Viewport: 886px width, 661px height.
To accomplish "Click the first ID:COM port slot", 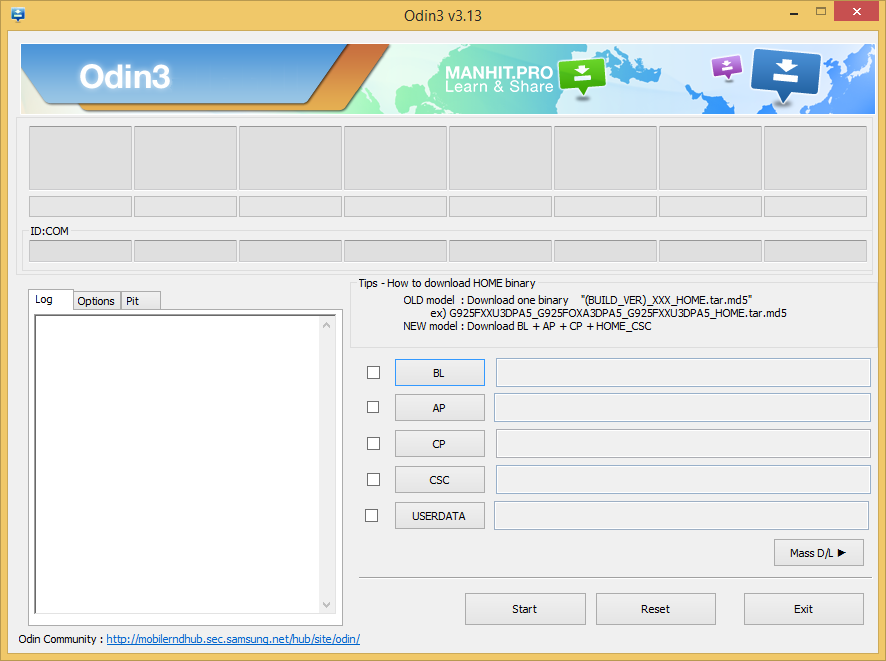I will pos(80,251).
